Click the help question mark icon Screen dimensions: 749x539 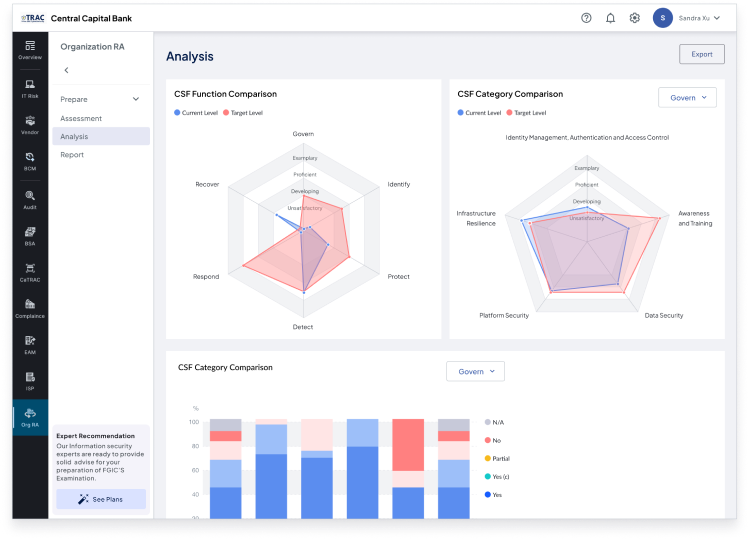tap(586, 18)
